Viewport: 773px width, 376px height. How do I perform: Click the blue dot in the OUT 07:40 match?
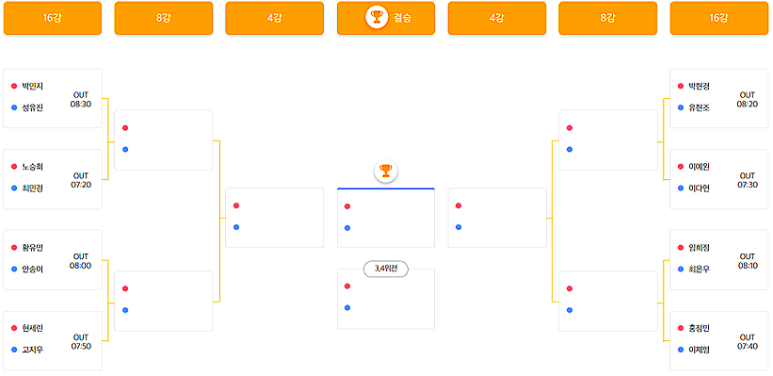(x=681, y=349)
